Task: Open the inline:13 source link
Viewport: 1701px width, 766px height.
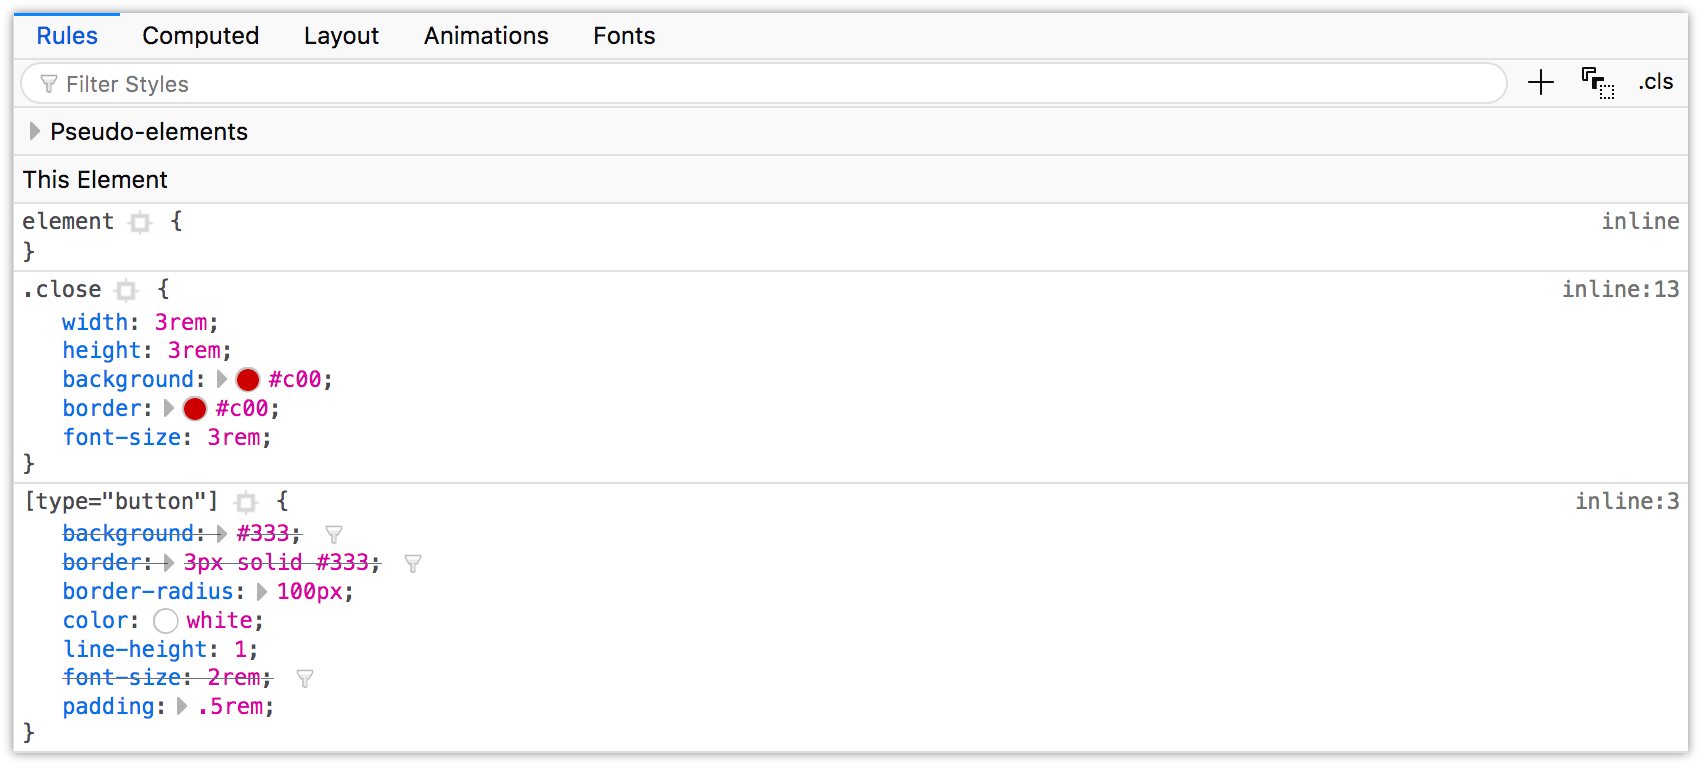Action: point(1620,290)
